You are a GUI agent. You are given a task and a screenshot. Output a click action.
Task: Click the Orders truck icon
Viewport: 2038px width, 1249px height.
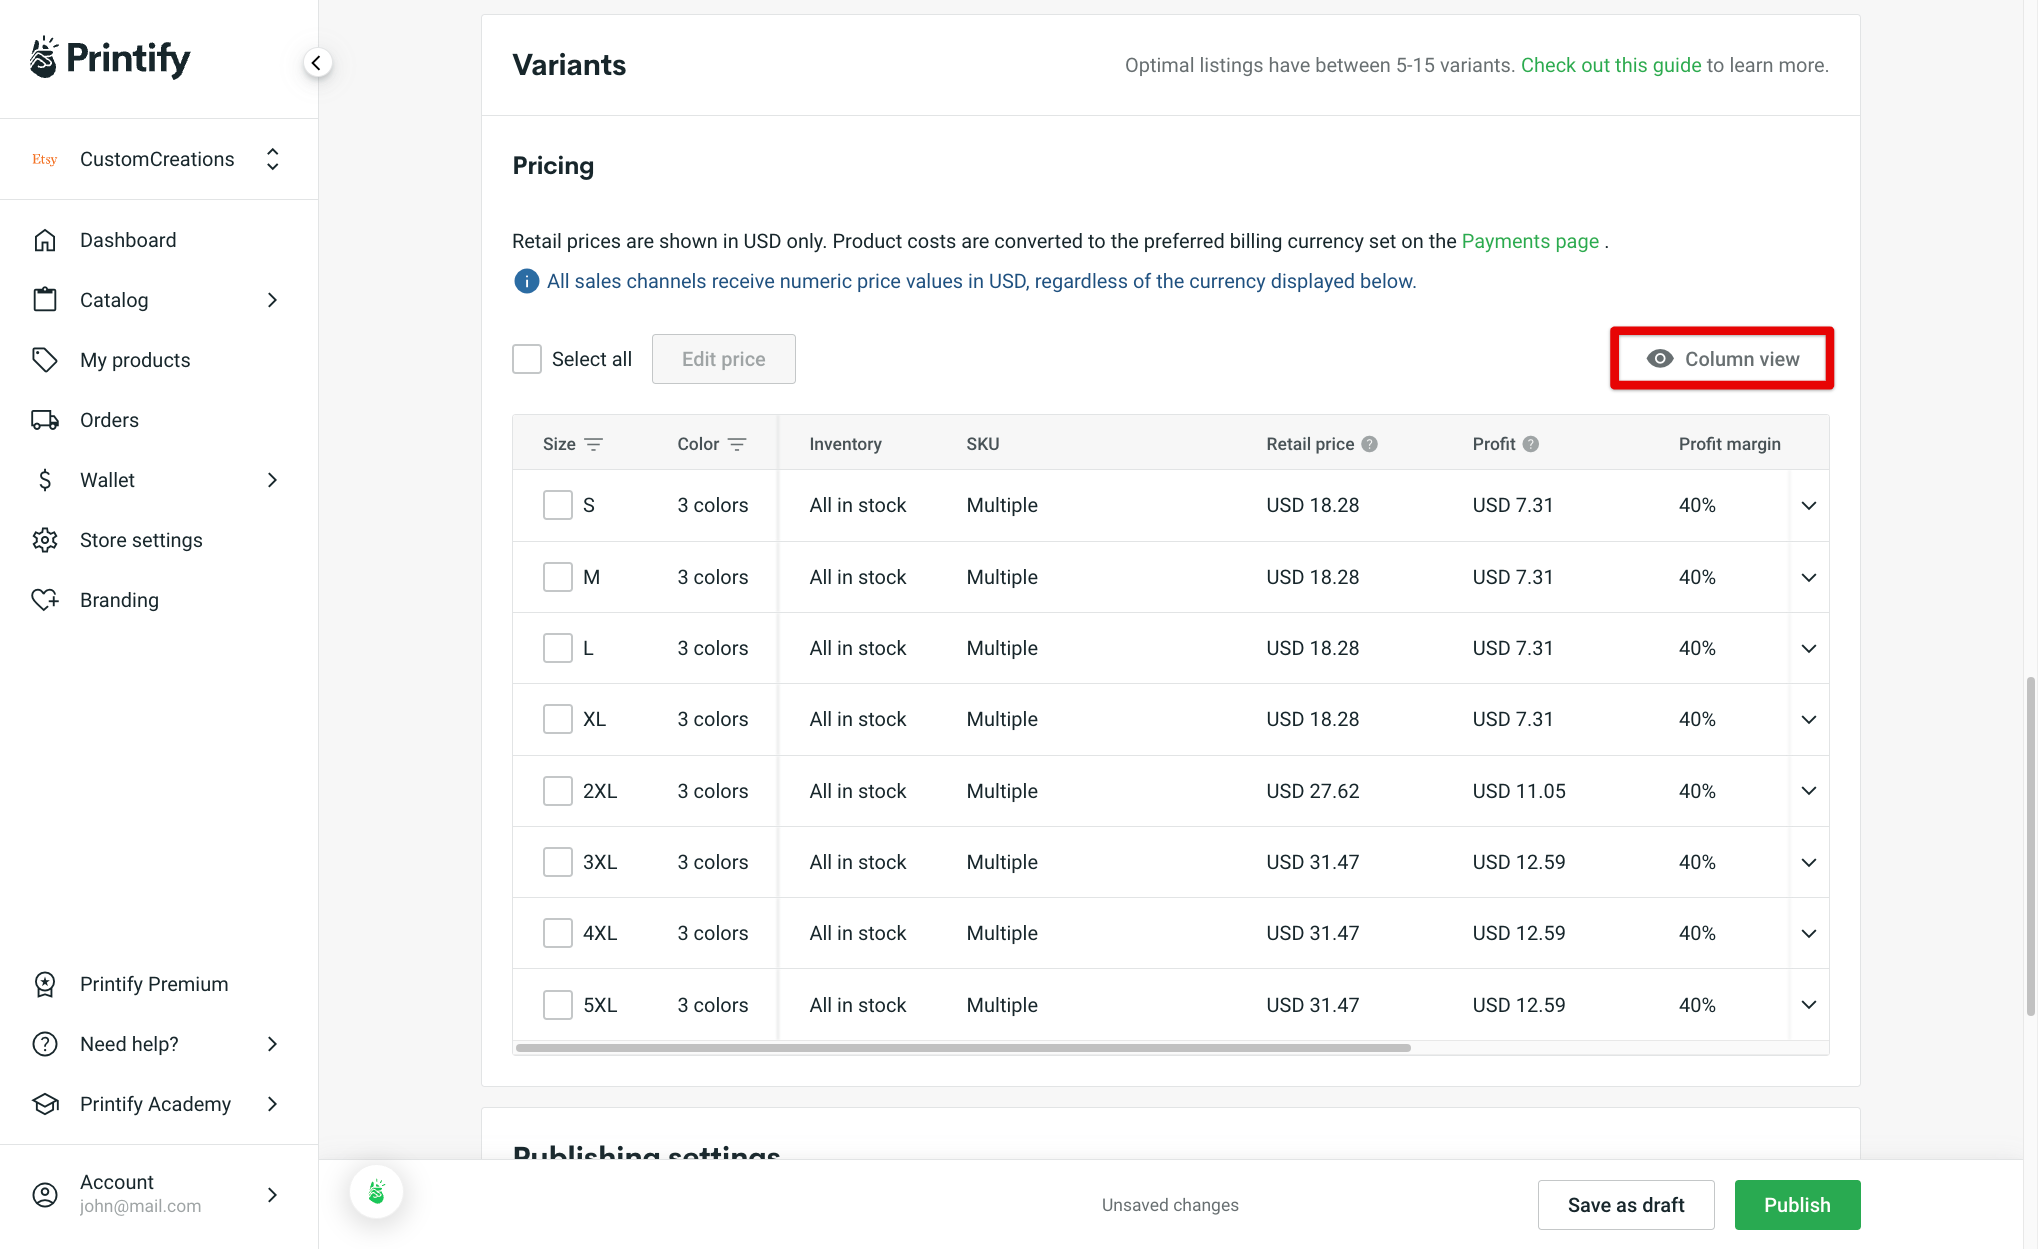click(x=45, y=419)
